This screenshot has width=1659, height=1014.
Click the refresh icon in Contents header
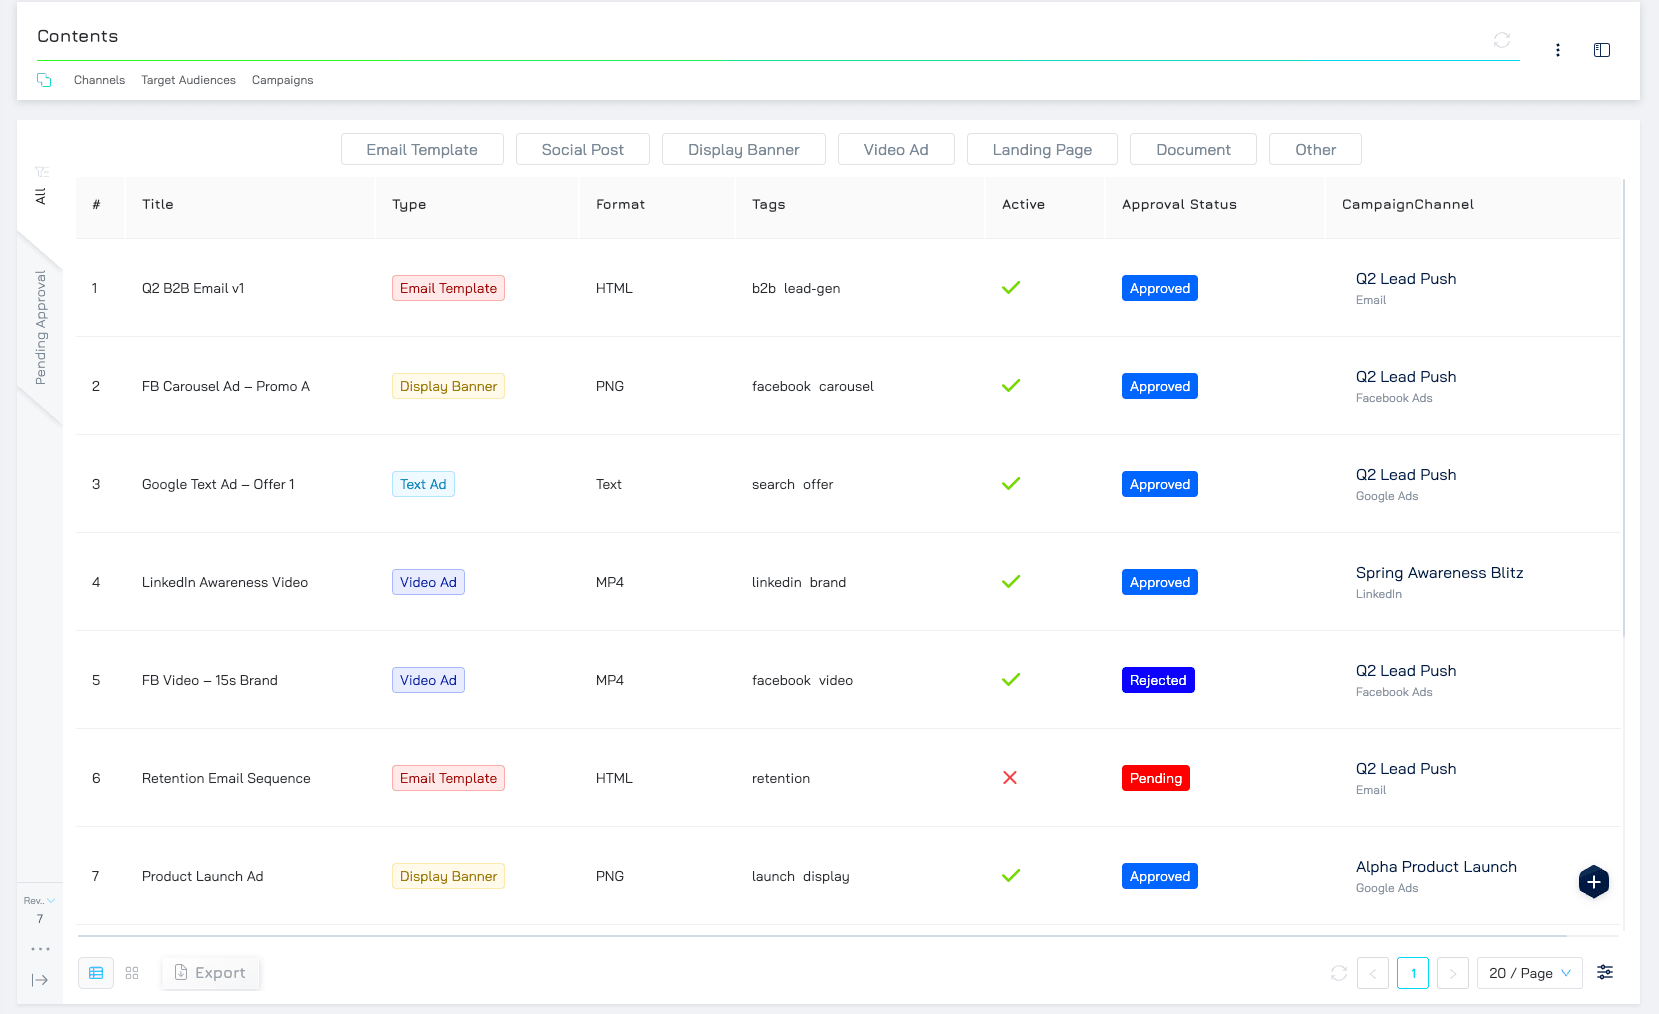point(1501,40)
